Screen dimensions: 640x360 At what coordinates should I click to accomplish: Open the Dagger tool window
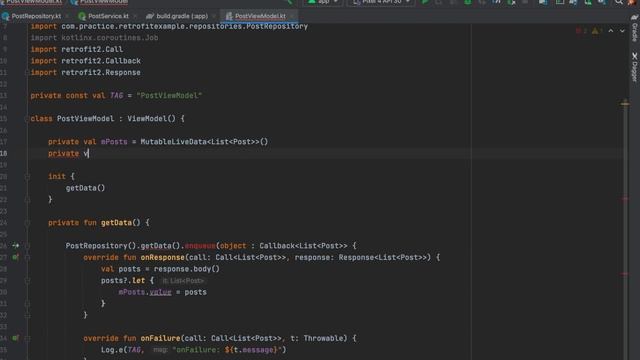(x=634, y=67)
